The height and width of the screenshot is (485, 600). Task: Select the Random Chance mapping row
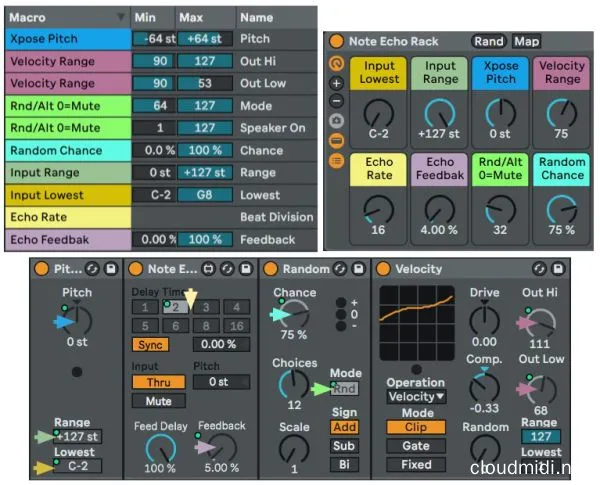(161, 150)
